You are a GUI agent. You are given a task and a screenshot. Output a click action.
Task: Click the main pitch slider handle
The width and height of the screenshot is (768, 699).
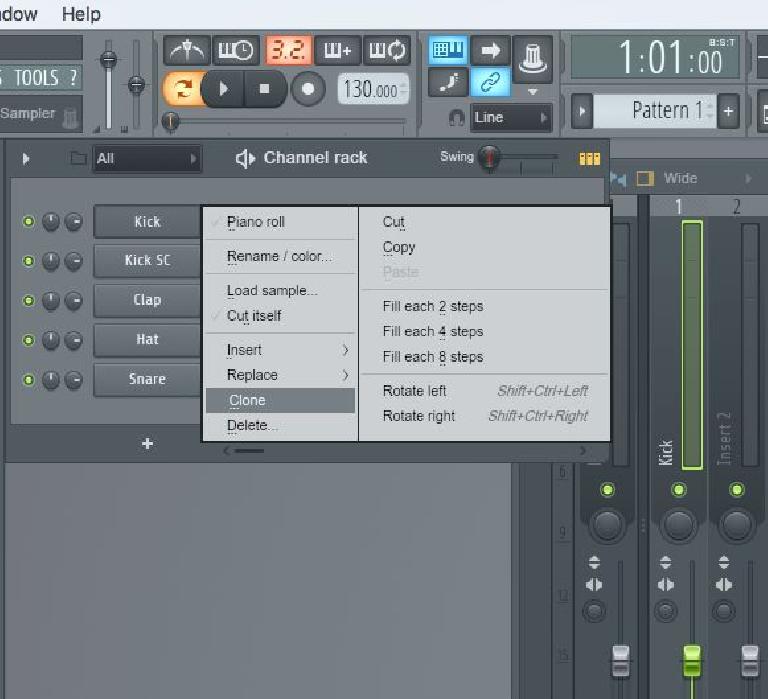pos(136,85)
